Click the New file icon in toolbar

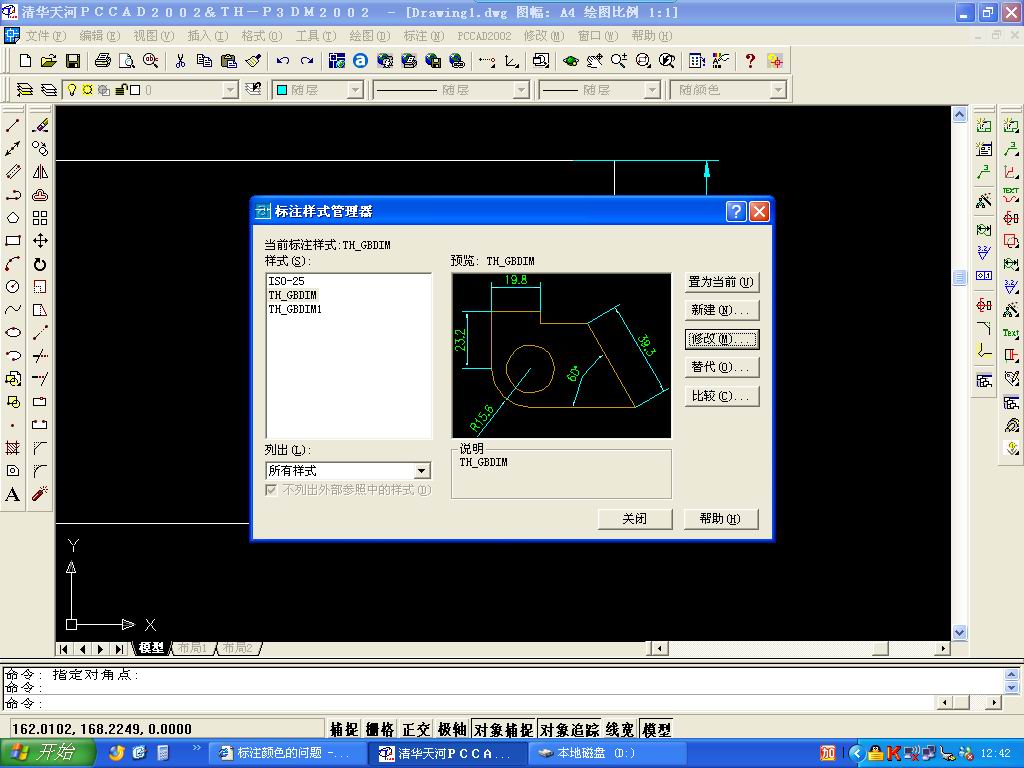[25, 61]
